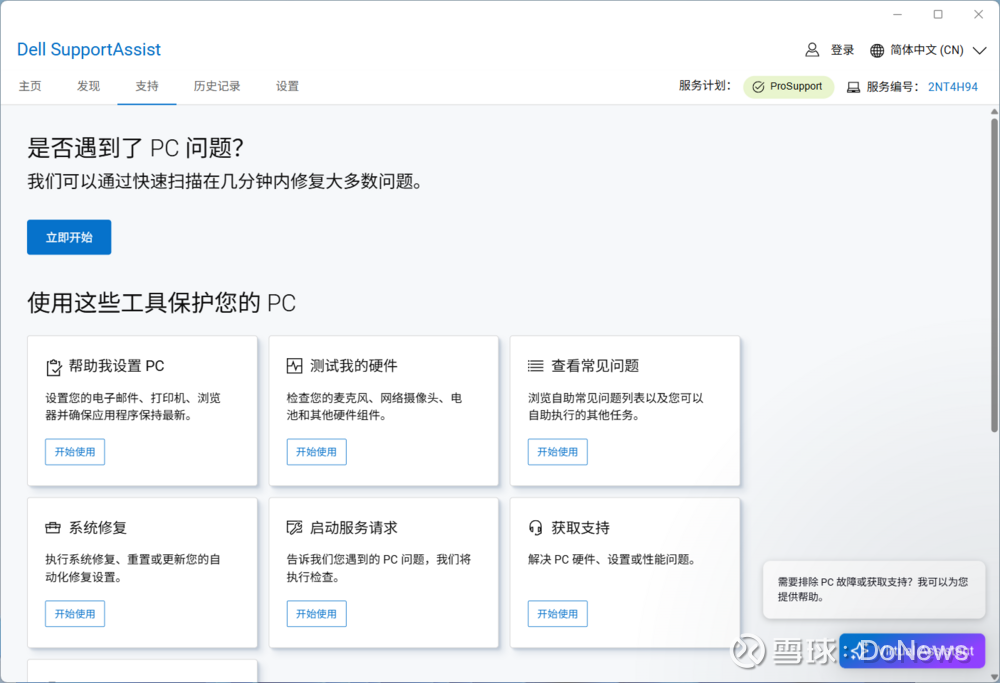The image size is (1000, 683).
Task: Click the laptop icon beside 服务编号
Action: 853,87
